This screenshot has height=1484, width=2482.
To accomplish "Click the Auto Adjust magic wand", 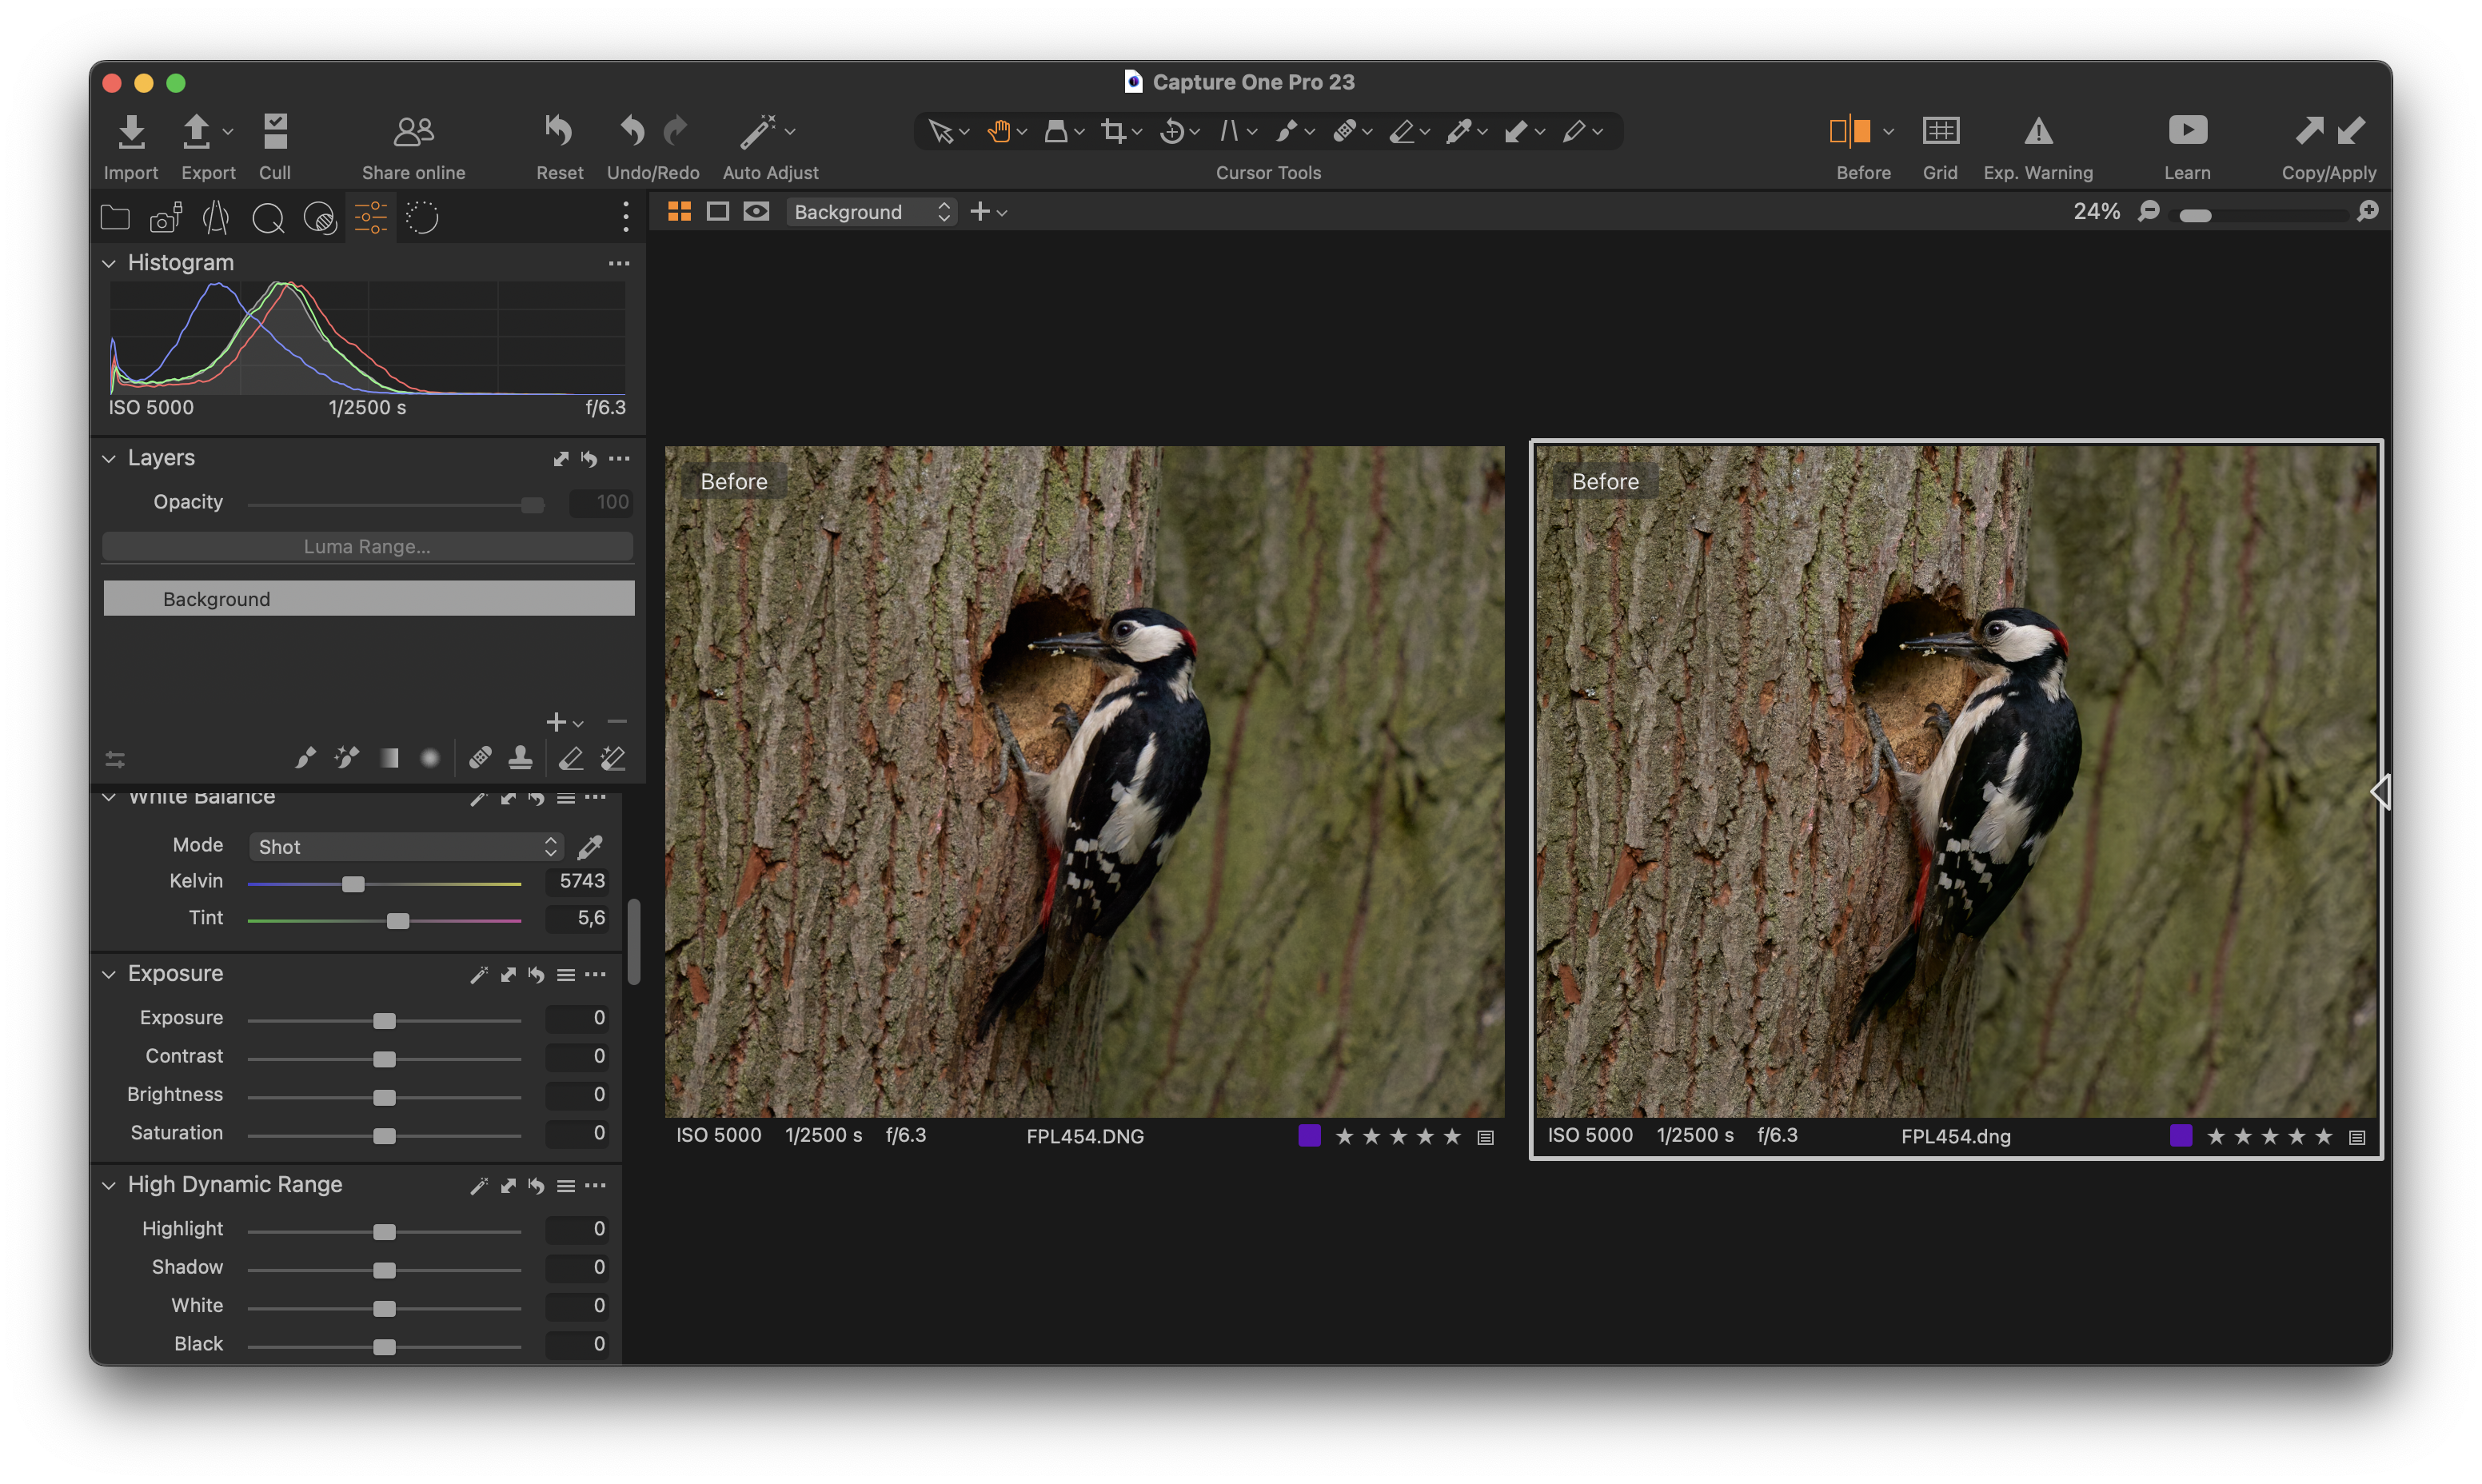I will tap(757, 132).
